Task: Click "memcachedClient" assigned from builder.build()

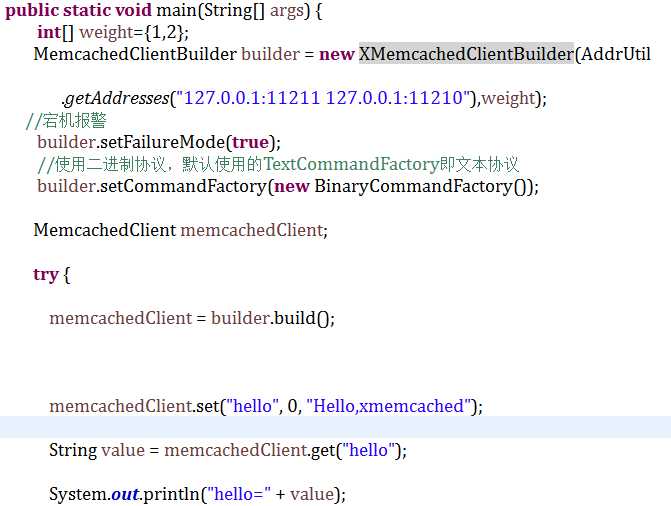Action: [x=121, y=318]
